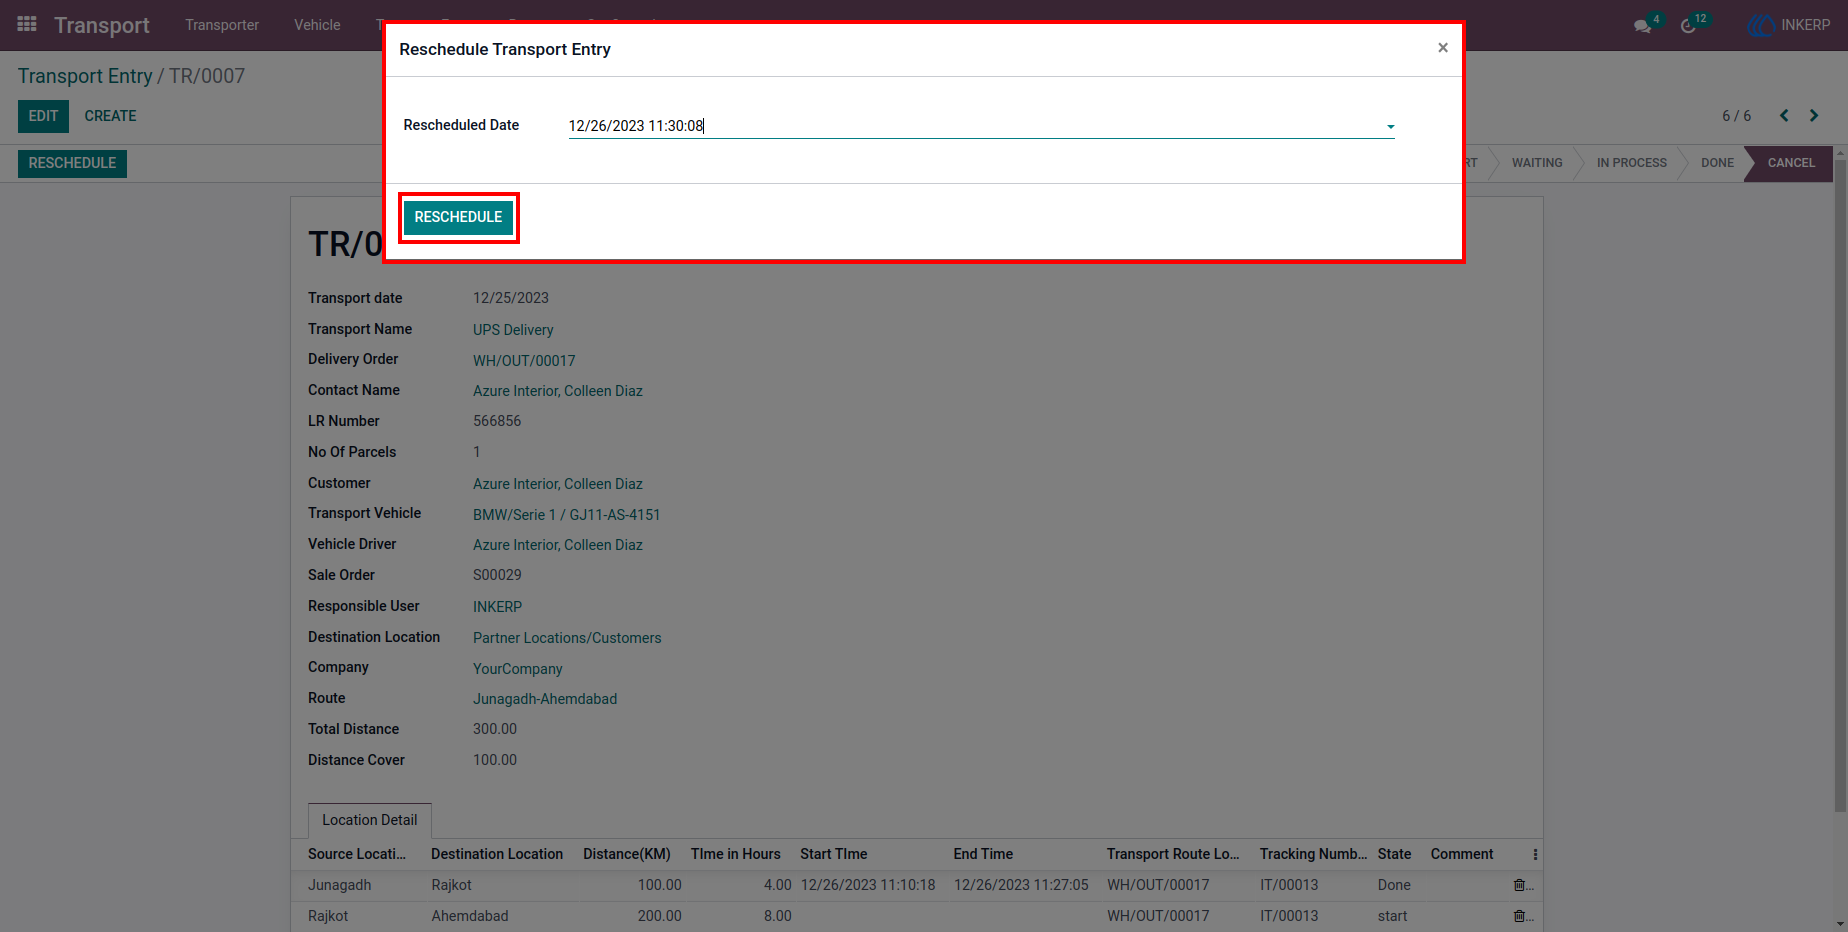Open the conversations chat icon
Screen dimensions: 1848x932
(x=1642, y=26)
